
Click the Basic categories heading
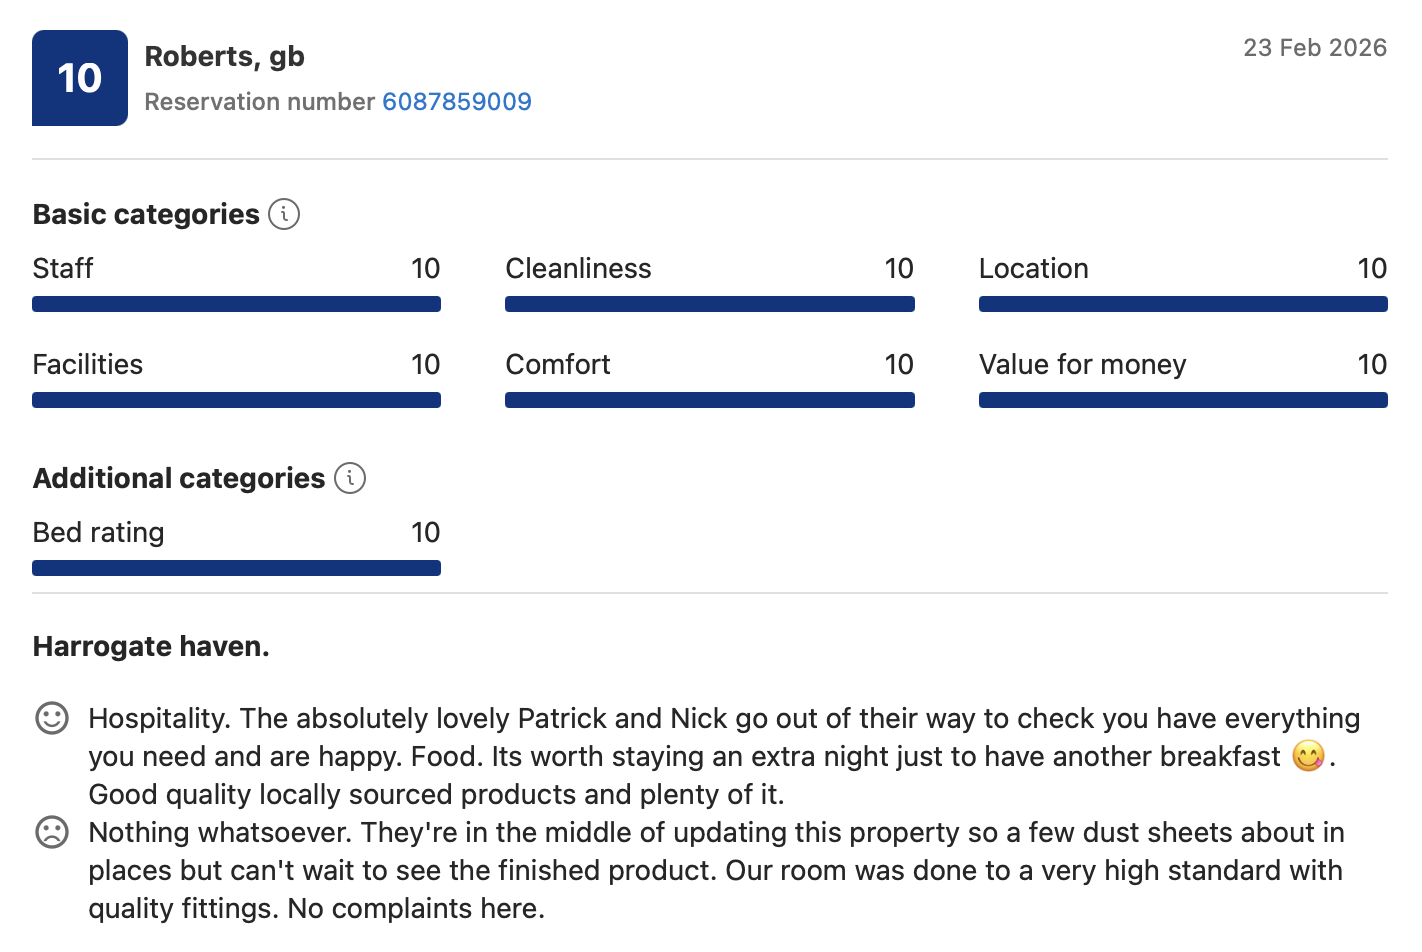pyautogui.click(x=146, y=214)
